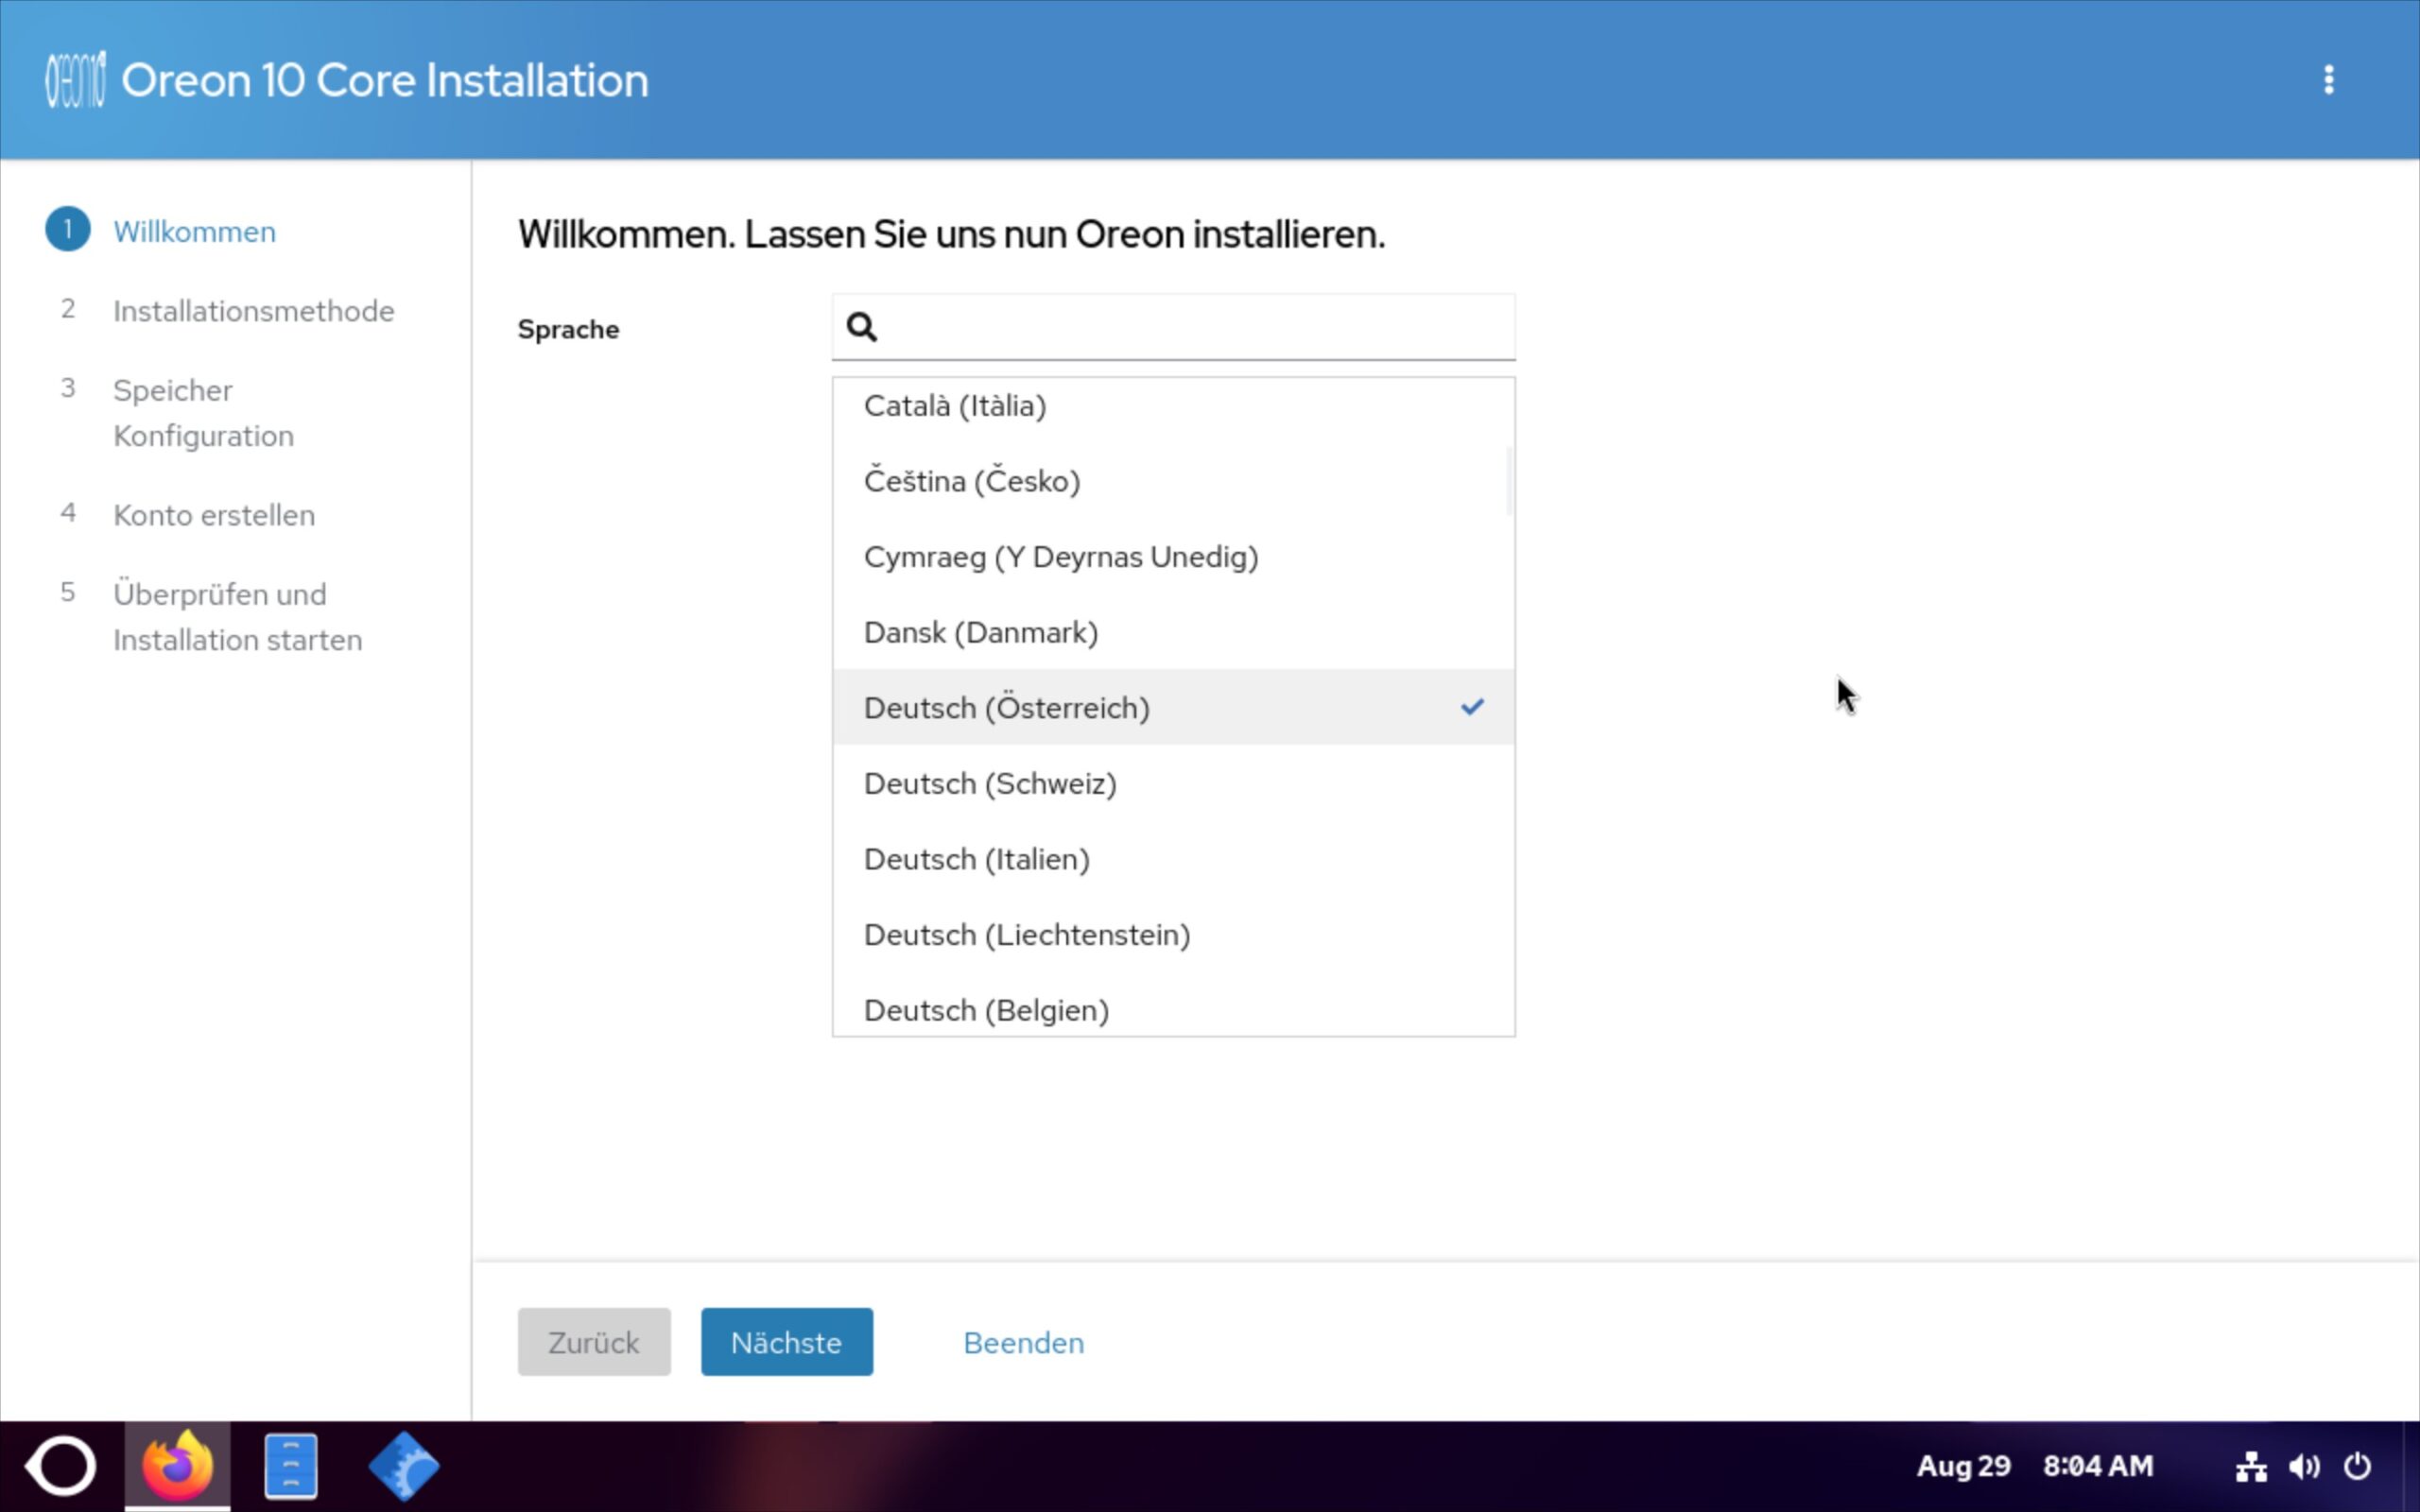Open the kebab options menu in header
The width and height of the screenshot is (2420, 1512).
coord(2328,80)
